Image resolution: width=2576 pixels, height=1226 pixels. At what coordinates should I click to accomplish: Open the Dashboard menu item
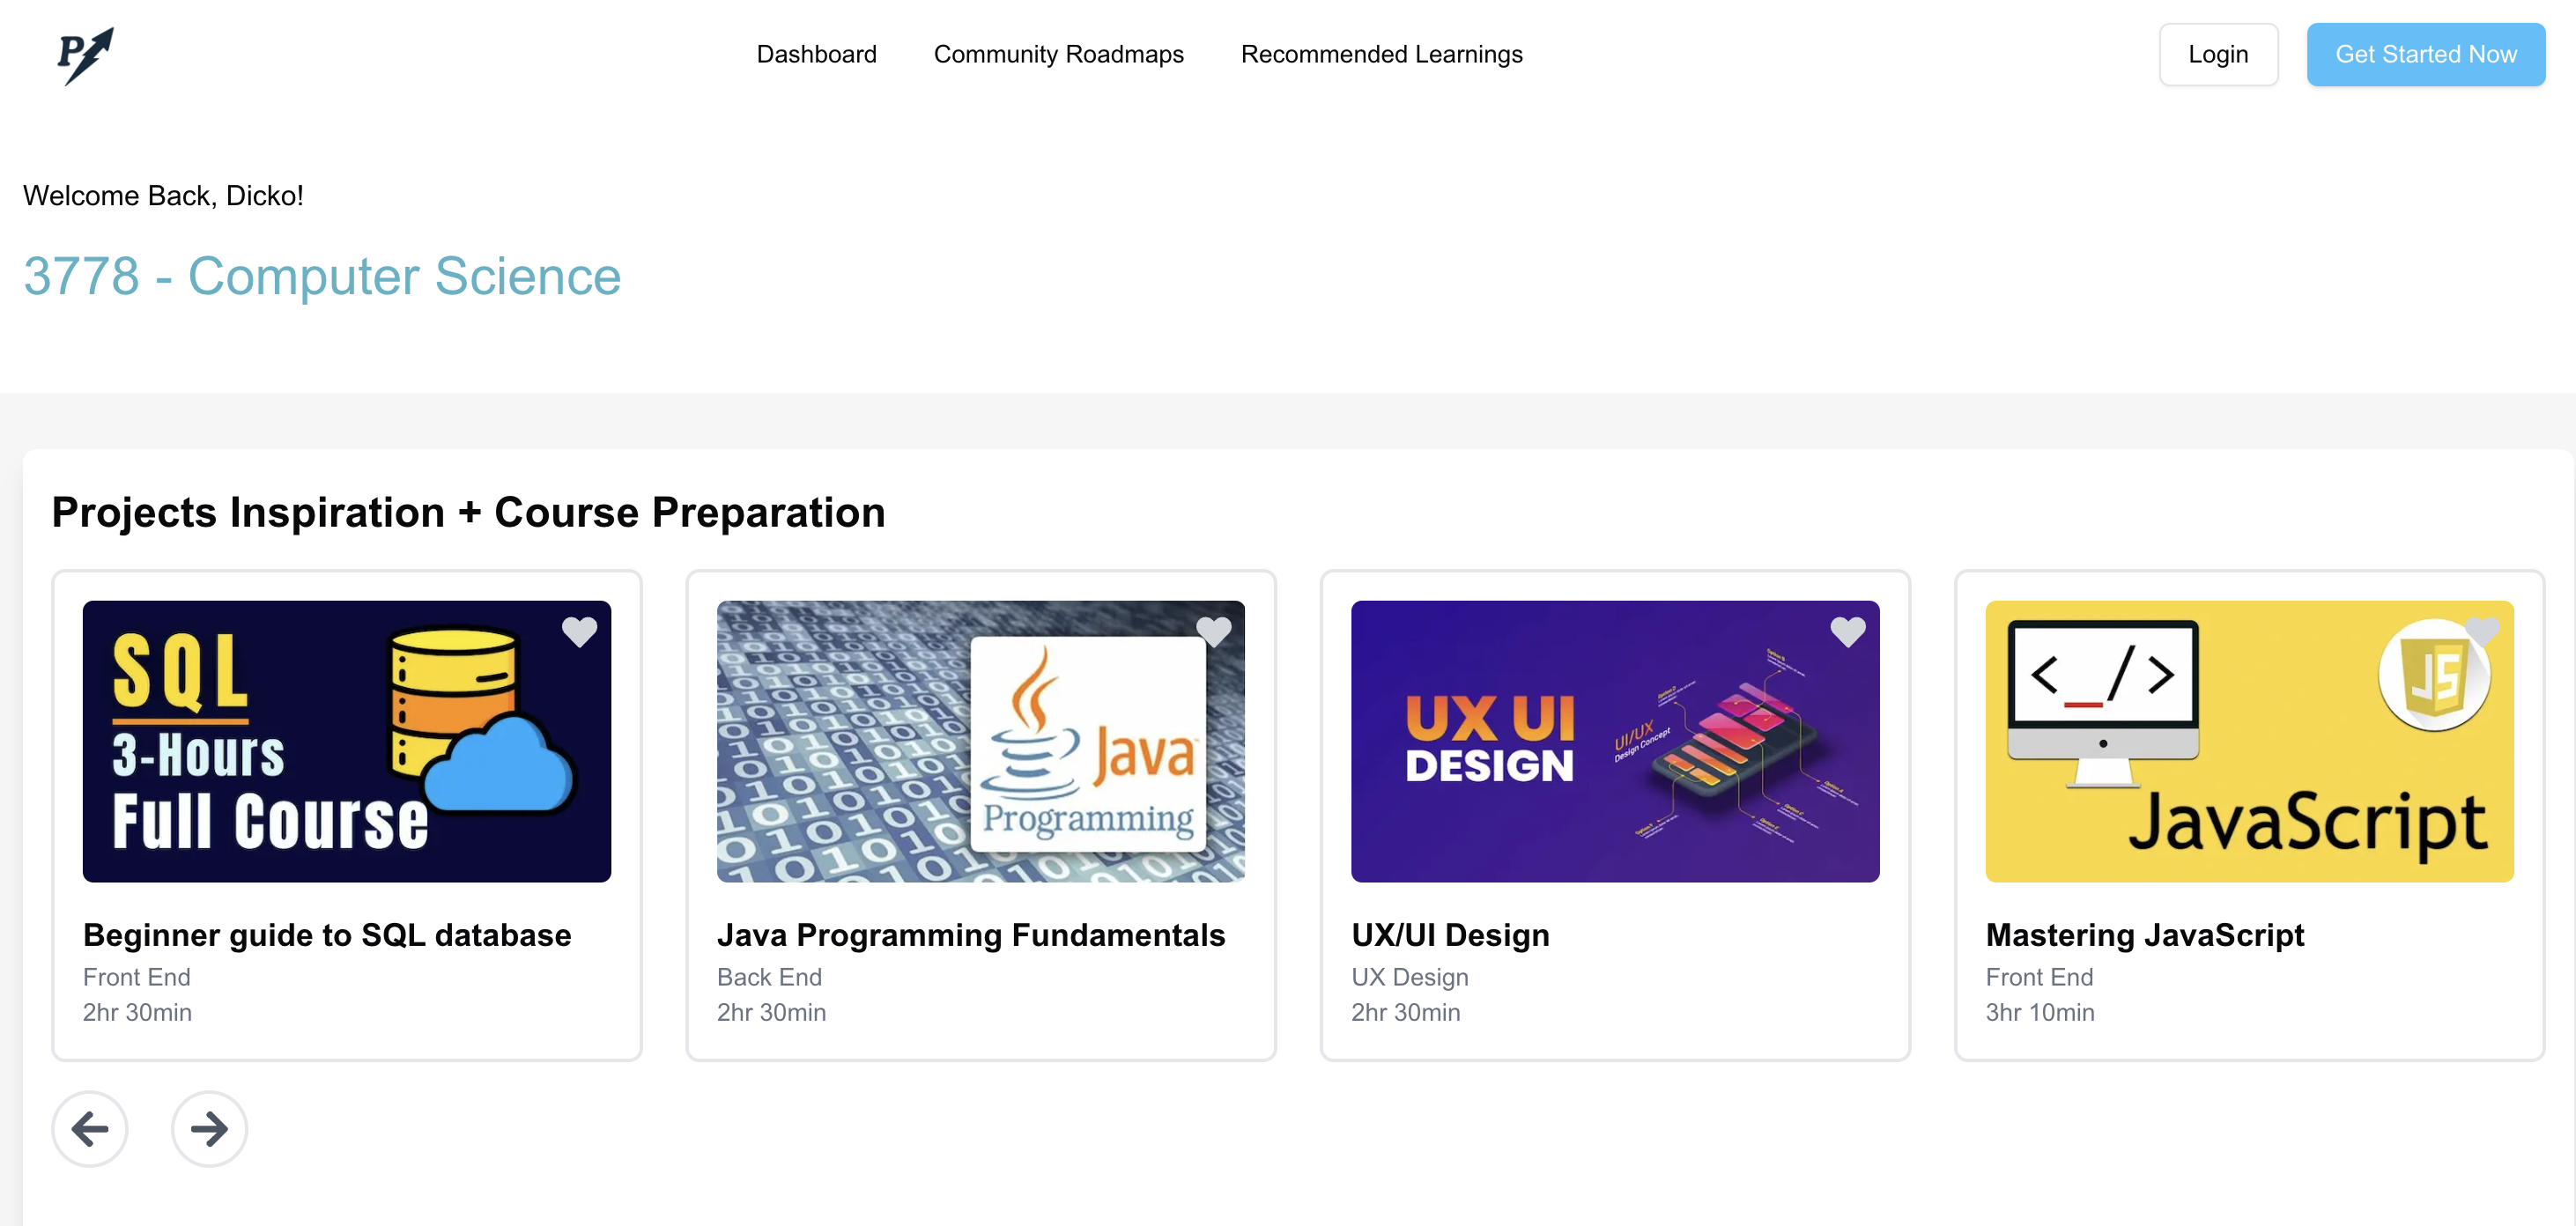point(816,54)
